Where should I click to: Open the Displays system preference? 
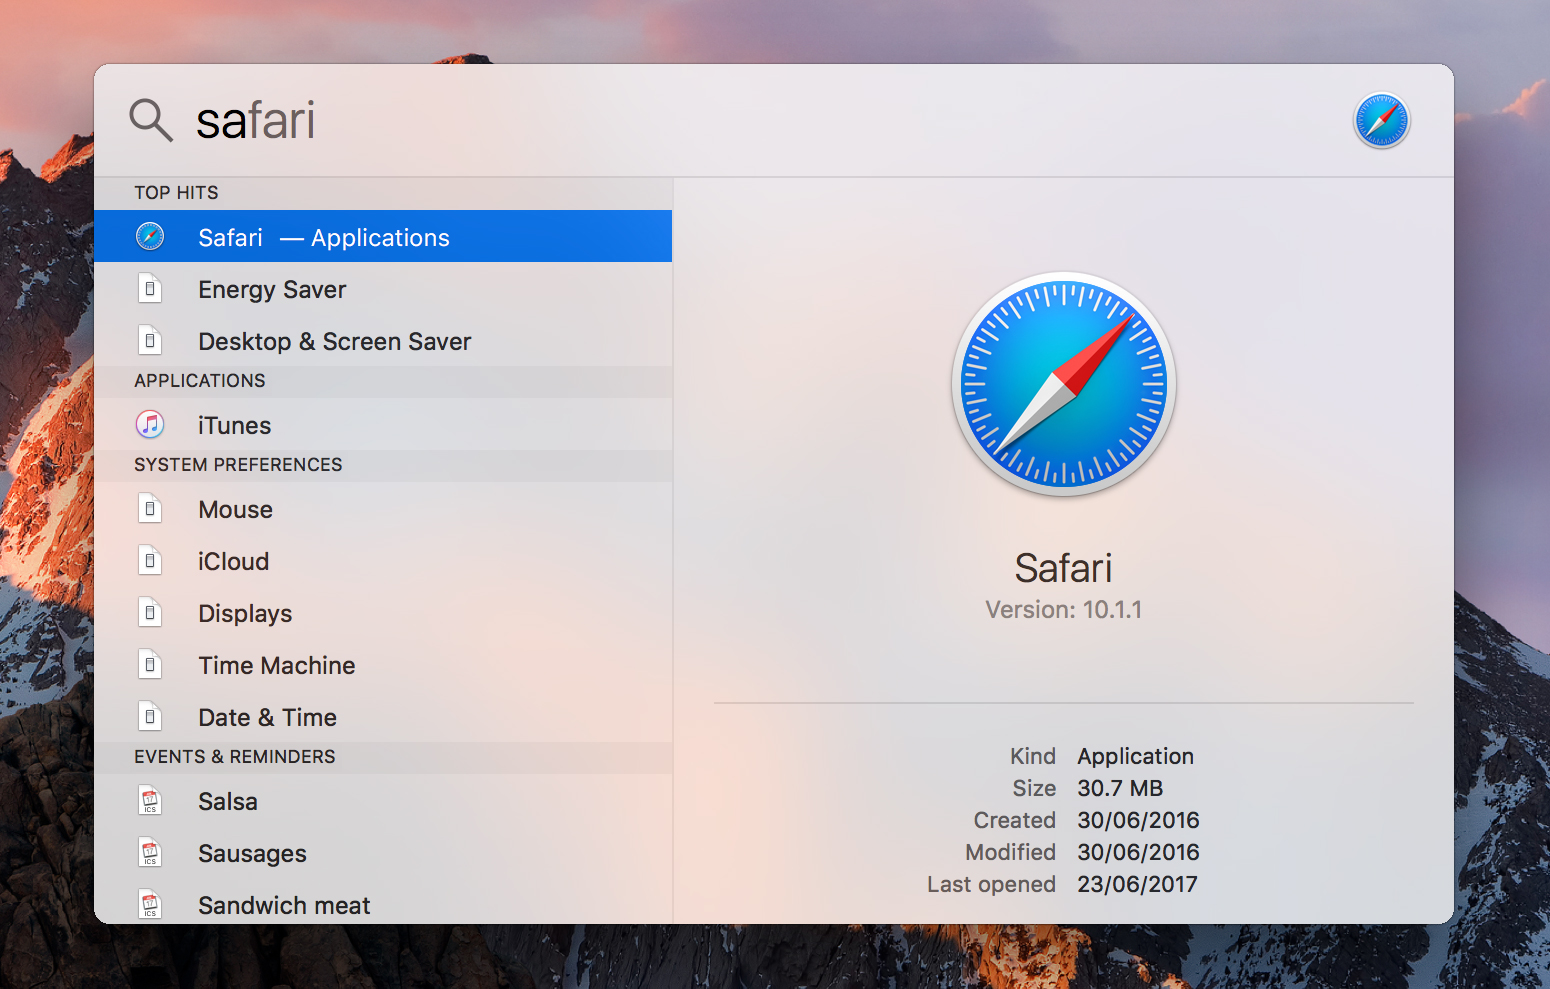(x=383, y=613)
